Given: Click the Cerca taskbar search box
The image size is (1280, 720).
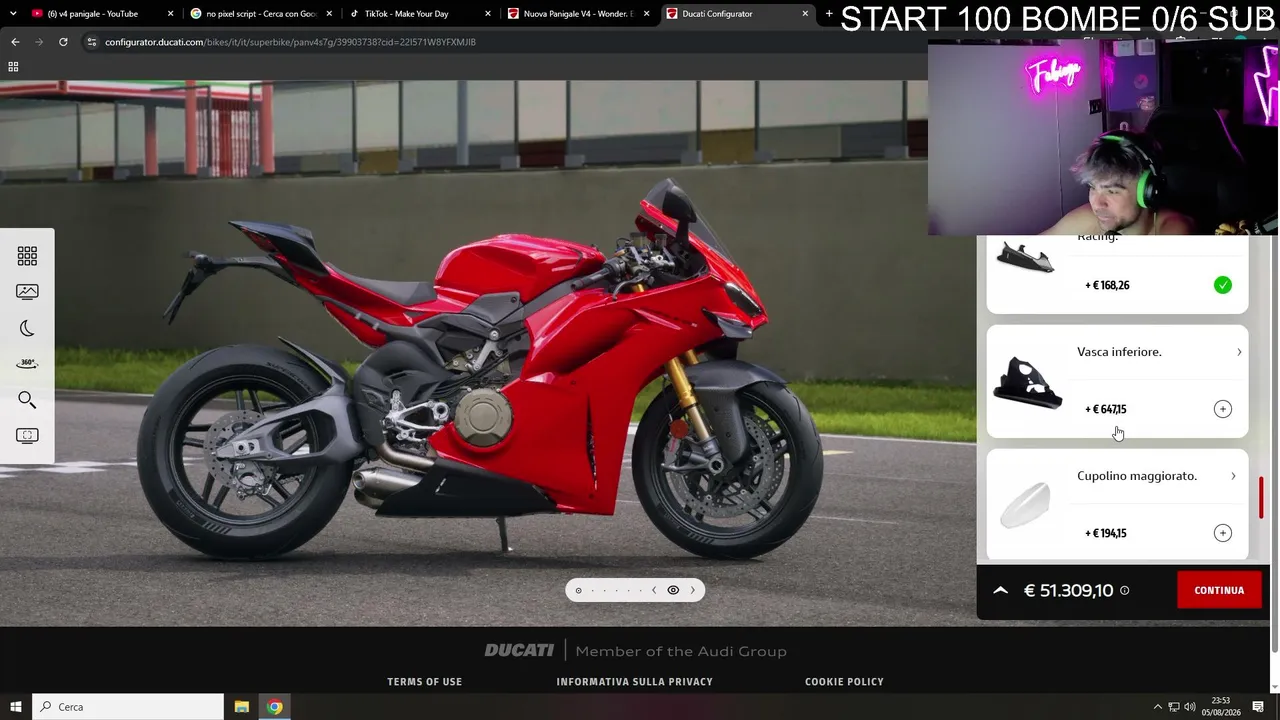Looking at the screenshot, I should [x=128, y=707].
